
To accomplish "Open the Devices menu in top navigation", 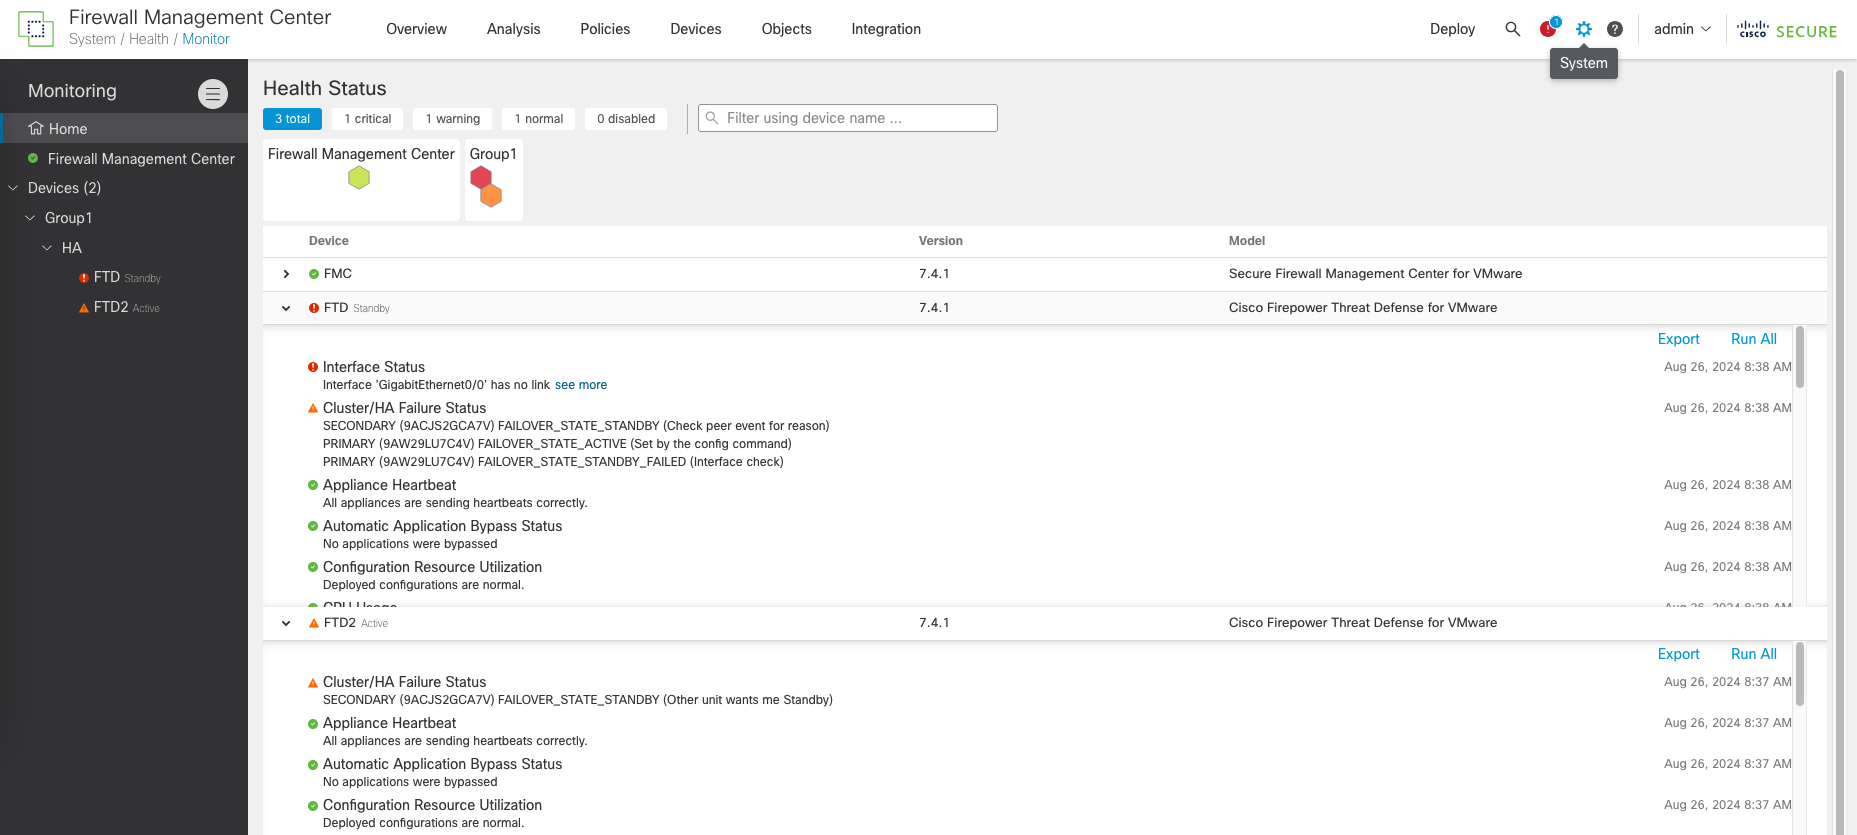I will point(695,29).
